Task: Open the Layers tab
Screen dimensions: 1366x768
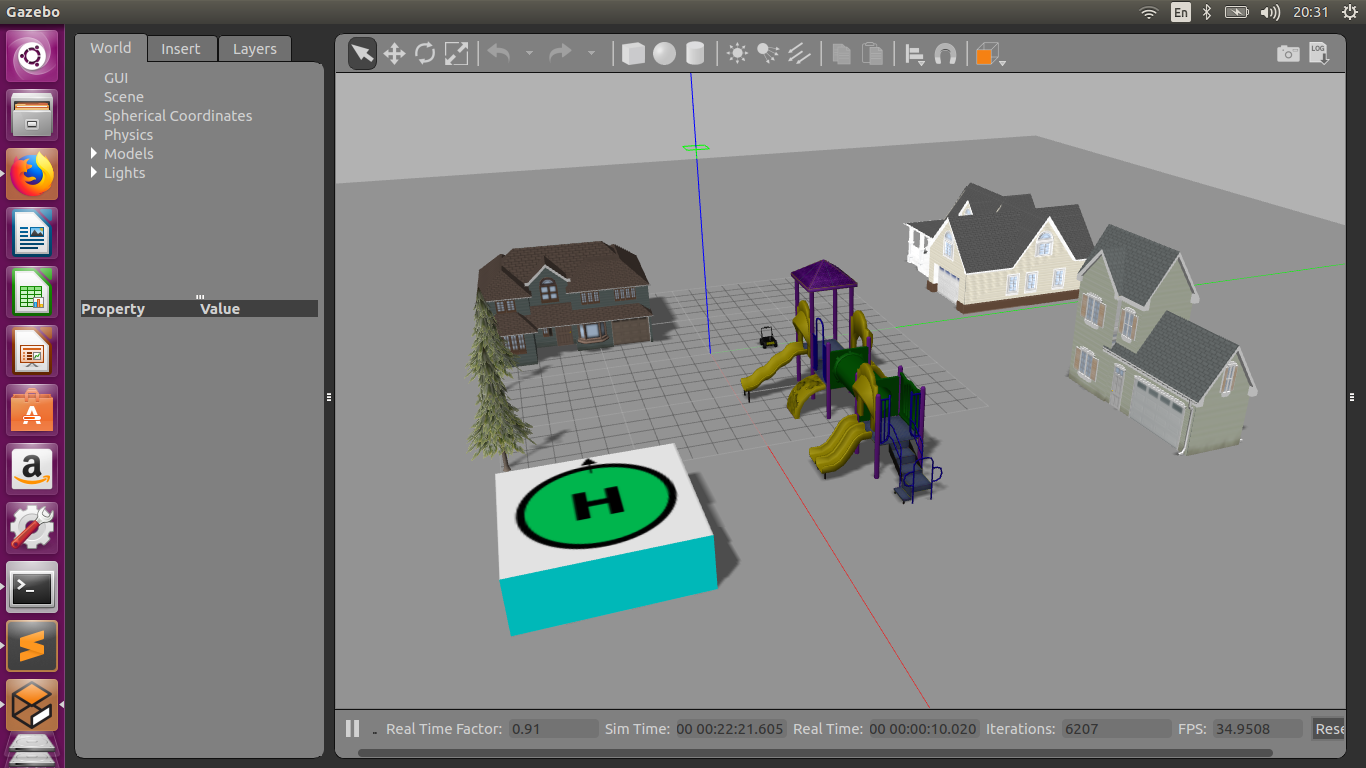Action: point(255,49)
